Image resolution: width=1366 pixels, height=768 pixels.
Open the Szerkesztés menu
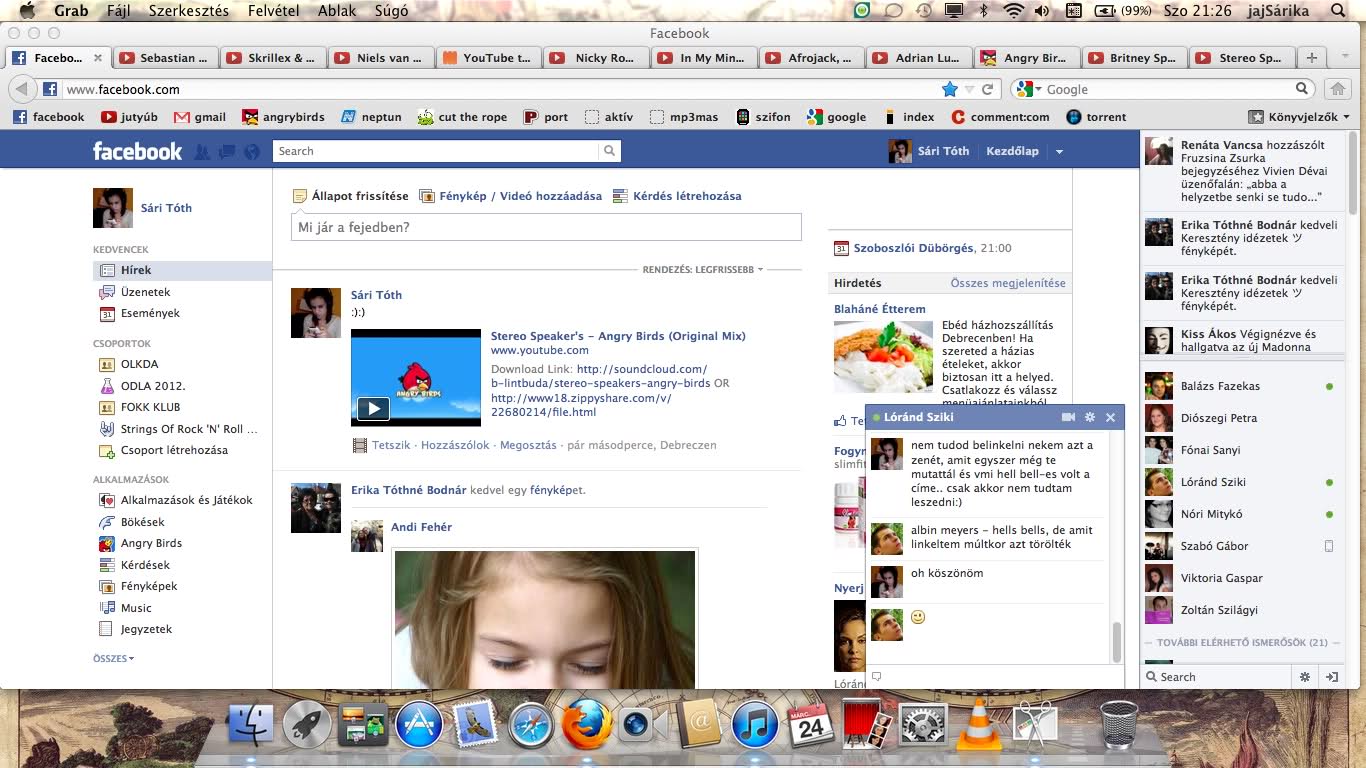(x=189, y=11)
